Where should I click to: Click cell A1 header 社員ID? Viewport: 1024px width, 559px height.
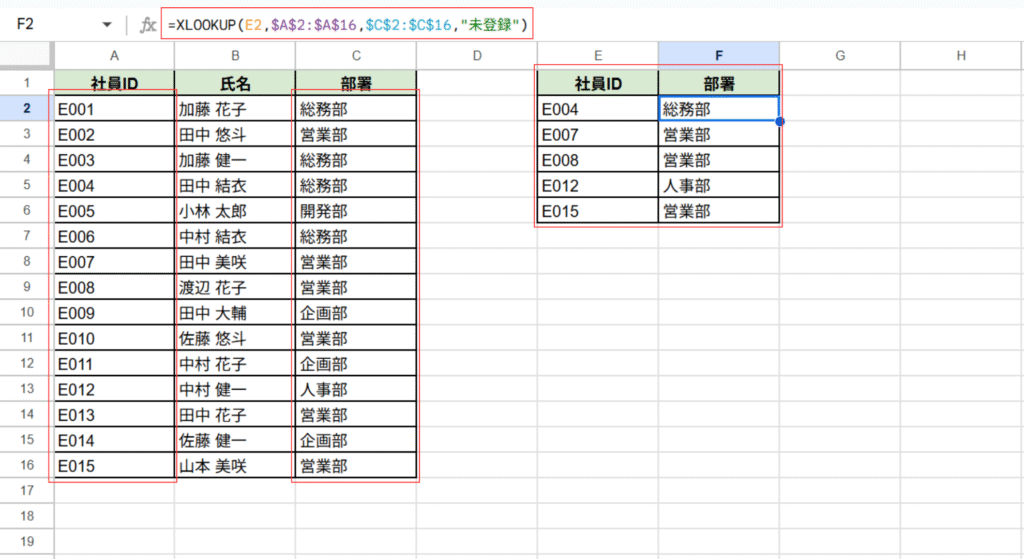(114, 83)
